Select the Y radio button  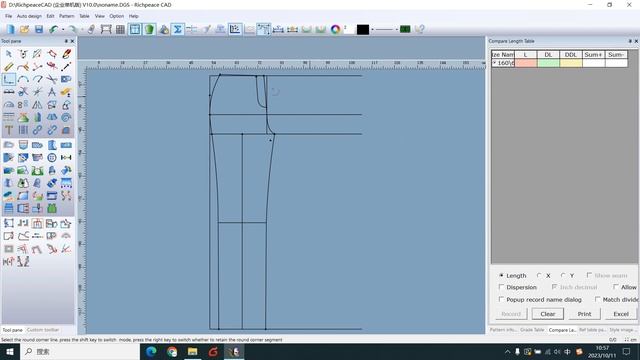click(x=563, y=276)
